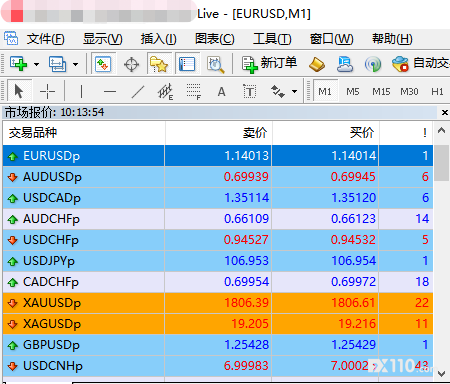
Task: Toggle the Data Window crosshair-target icon
Action: tap(131, 64)
